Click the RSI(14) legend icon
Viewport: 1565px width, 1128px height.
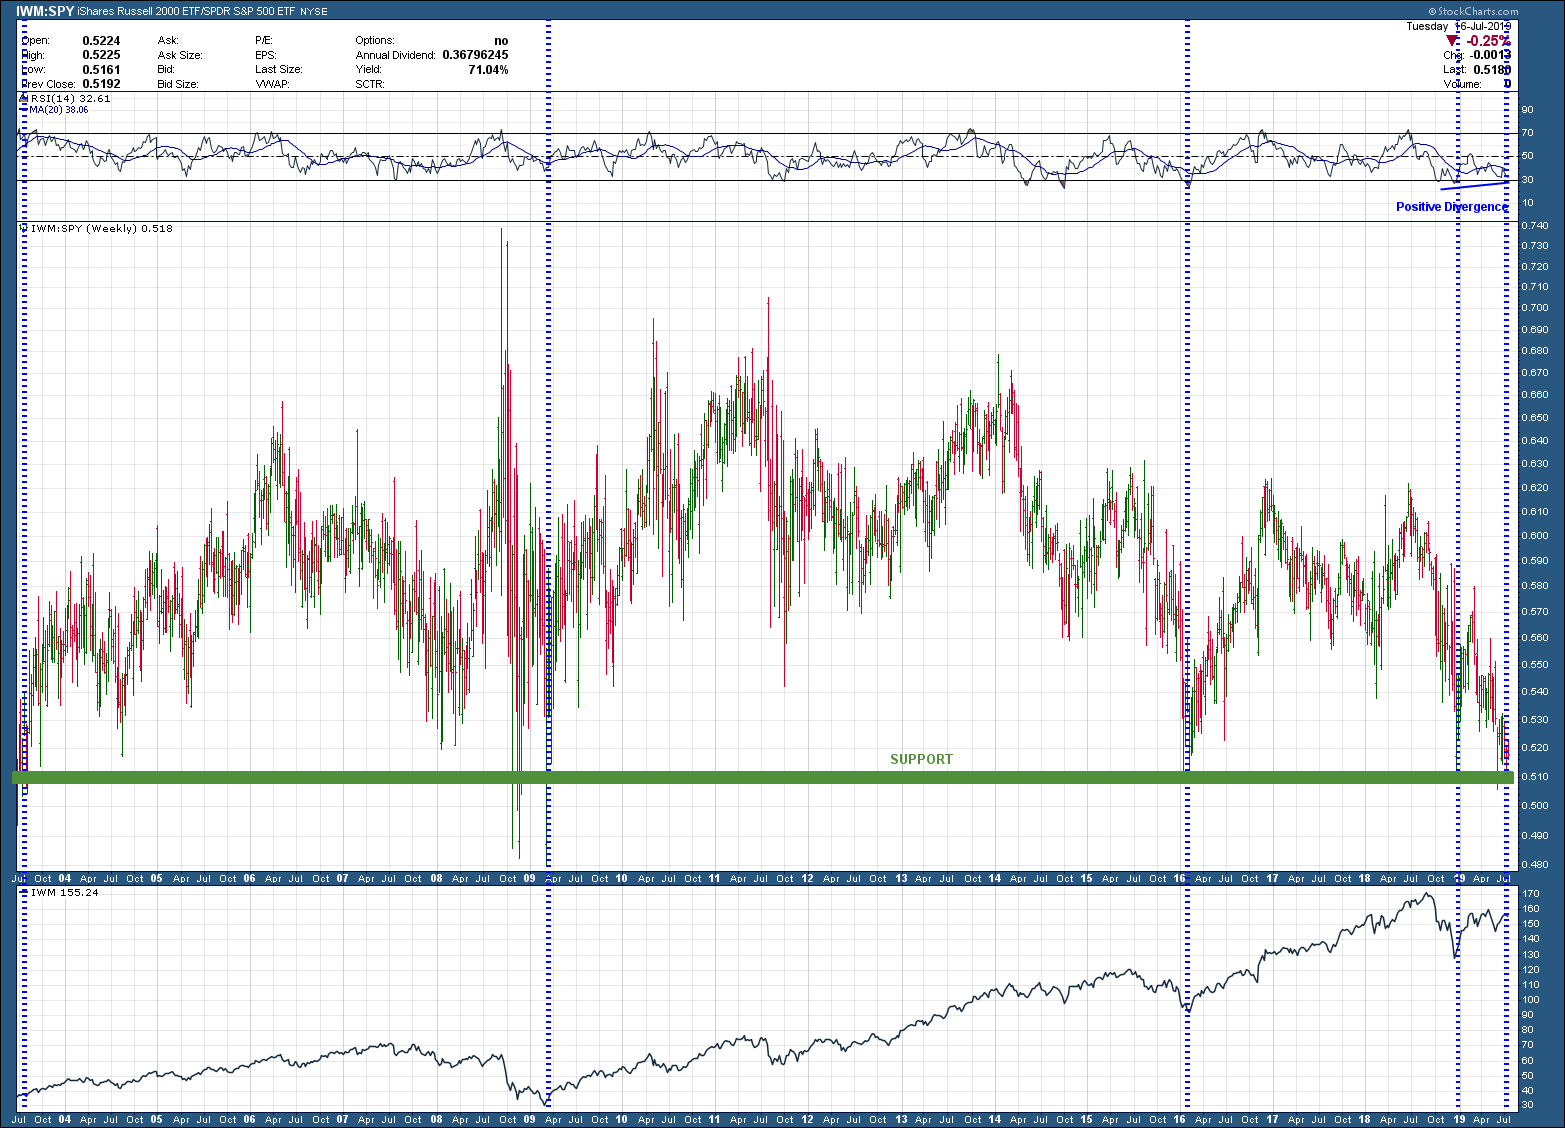click(x=25, y=99)
